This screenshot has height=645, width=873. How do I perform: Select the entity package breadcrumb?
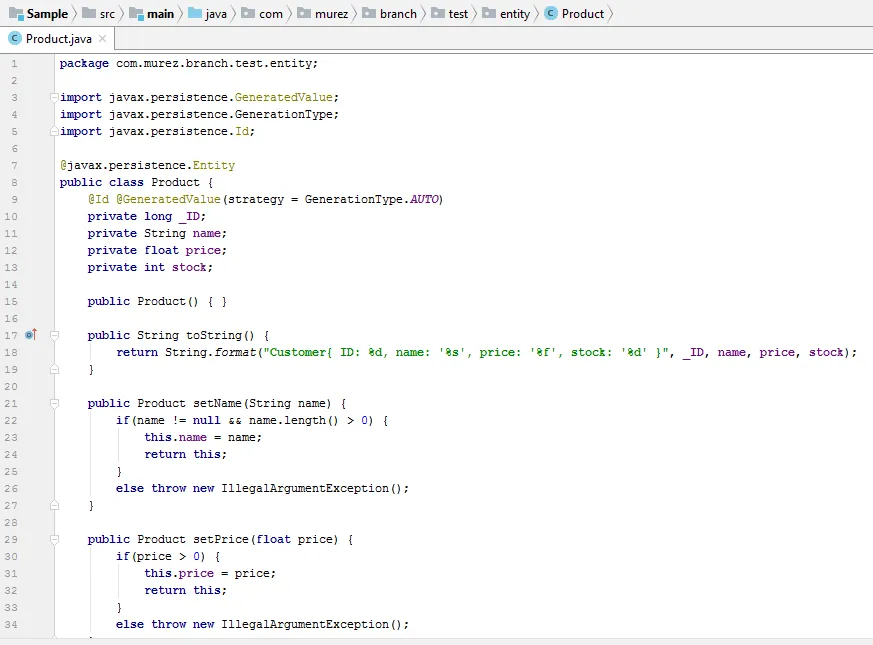pos(506,13)
